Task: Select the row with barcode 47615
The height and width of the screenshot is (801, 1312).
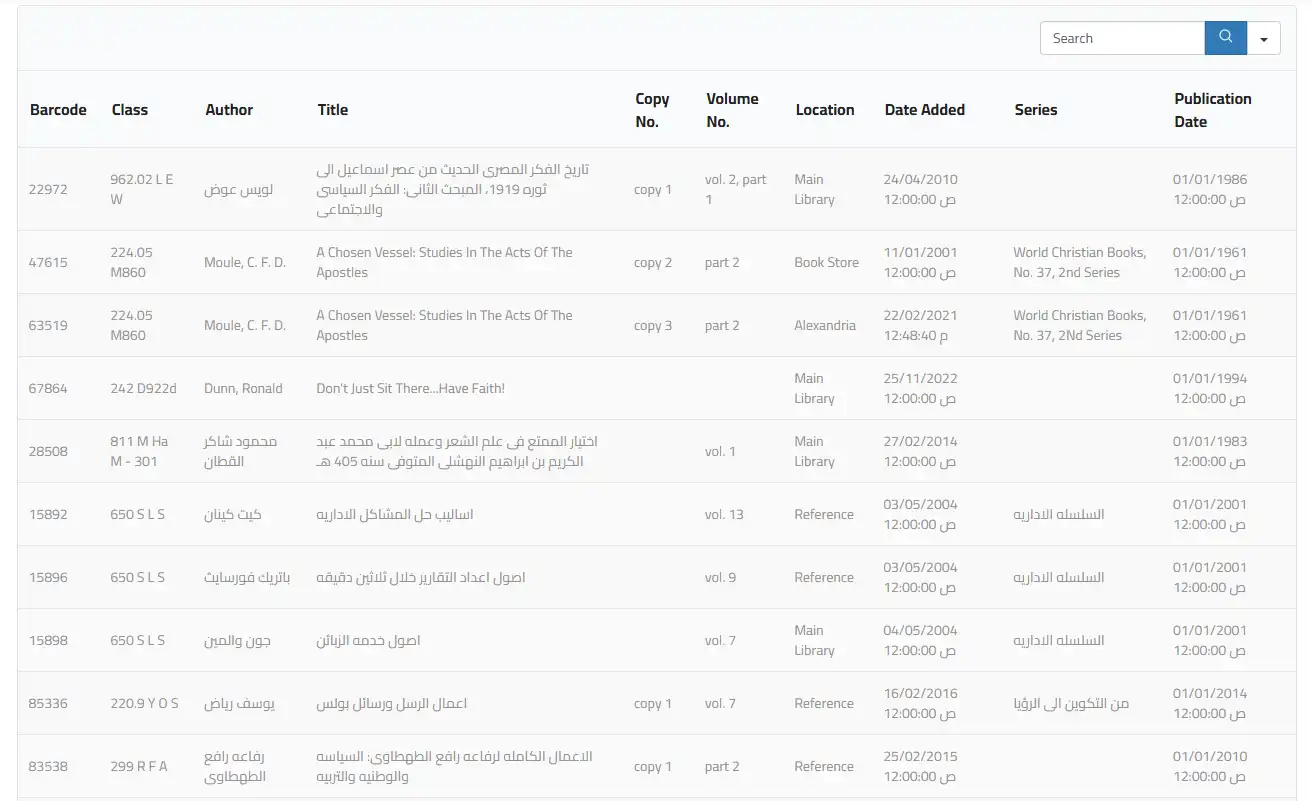Action: tap(48, 262)
